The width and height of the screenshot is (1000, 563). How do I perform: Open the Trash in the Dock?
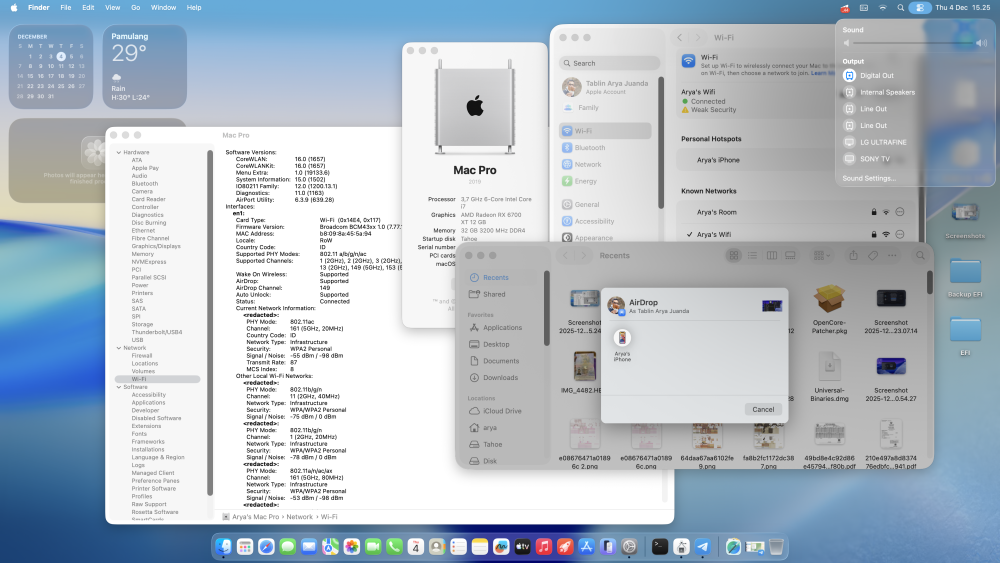776,546
